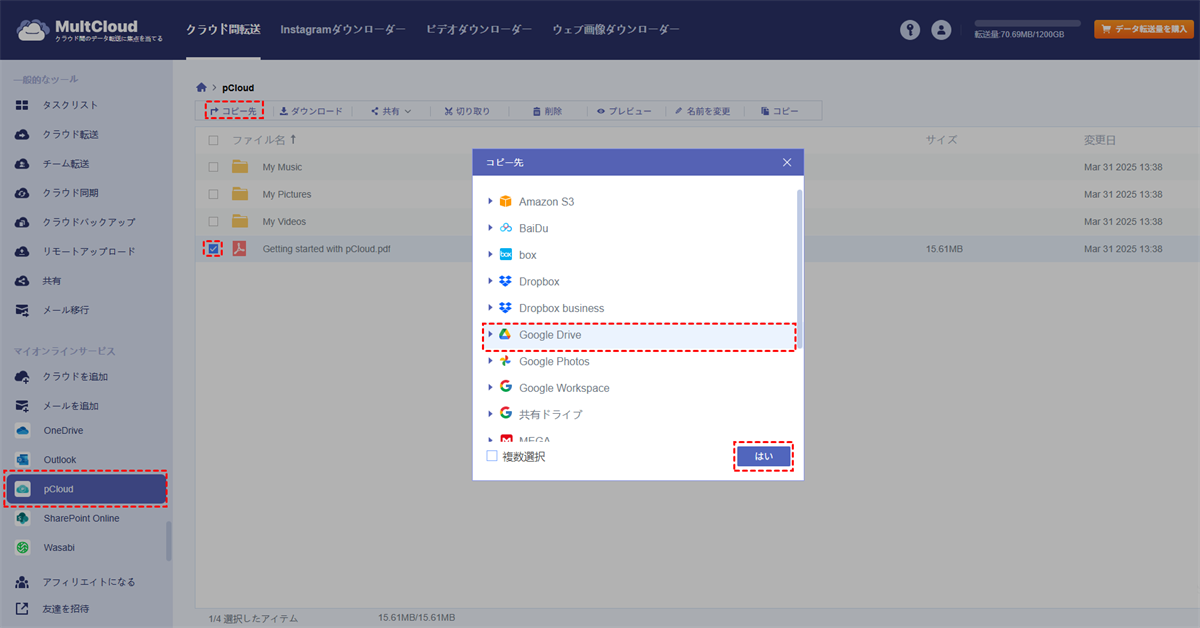Expand the Google Workspace tree node
This screenshot has height=628, width=1200.
(x=490, y=387)
